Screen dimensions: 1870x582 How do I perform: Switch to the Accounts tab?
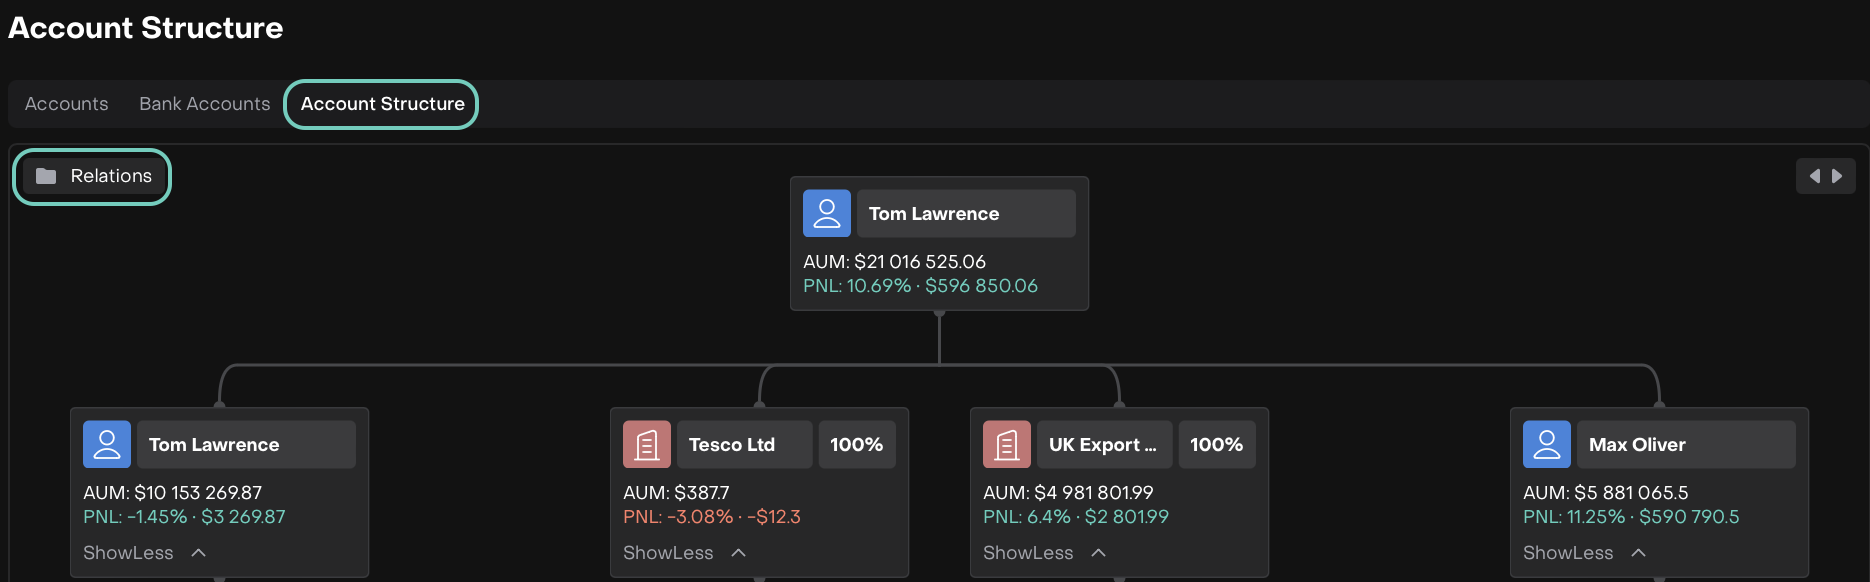click(x=67, y=104)
